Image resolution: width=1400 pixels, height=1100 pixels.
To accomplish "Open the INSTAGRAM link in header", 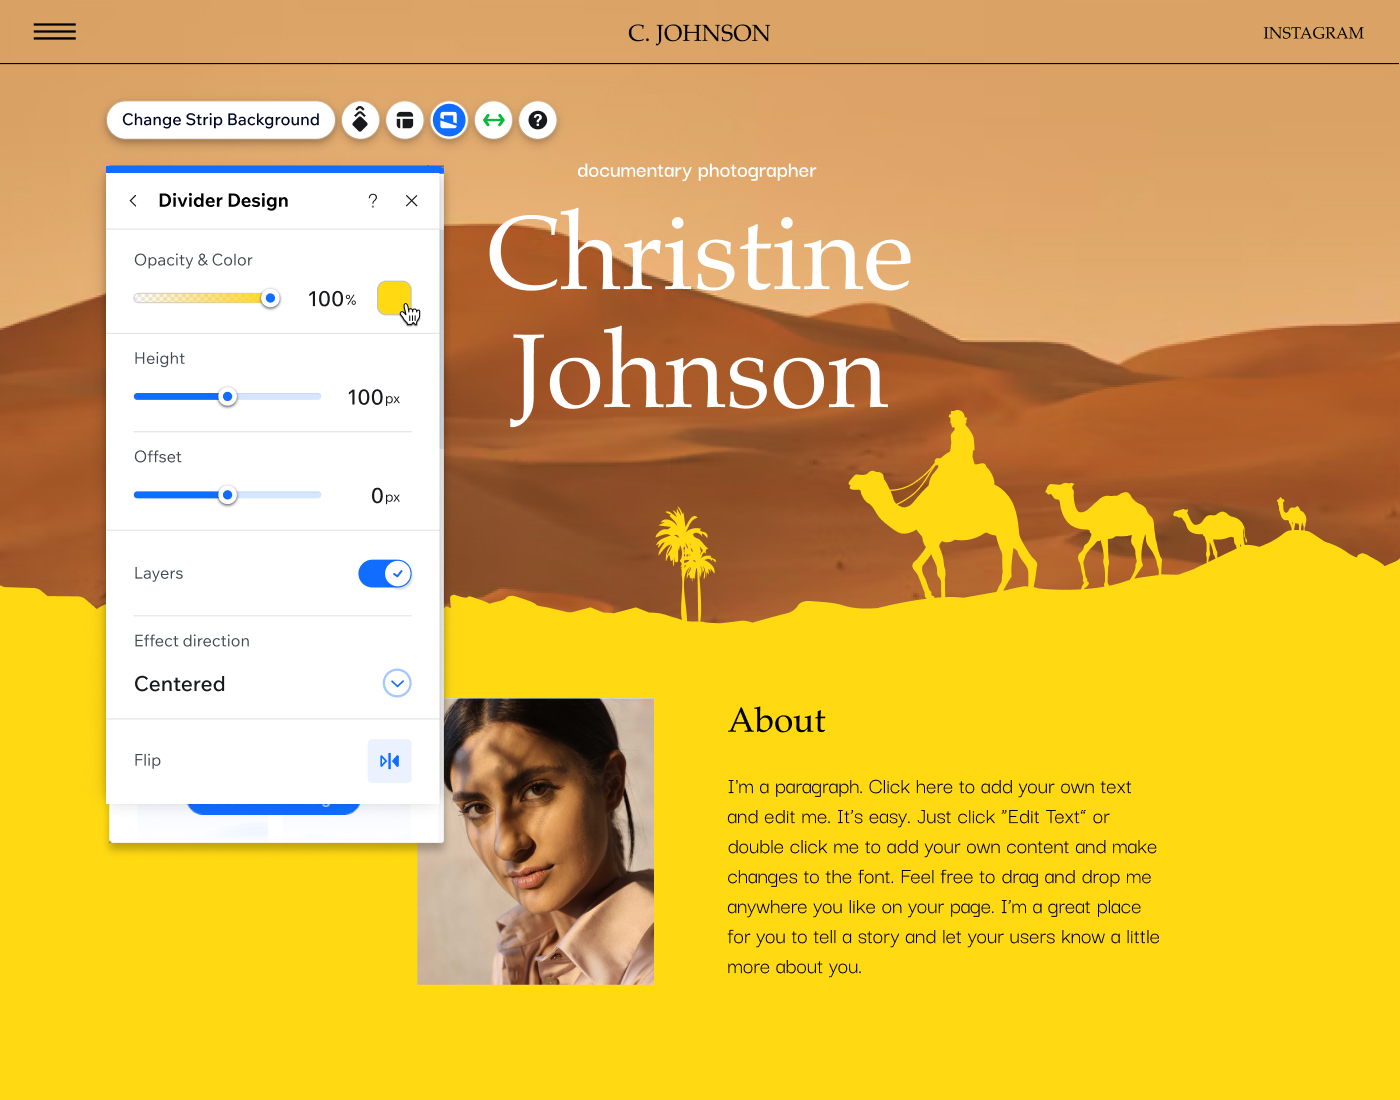I will click(1312, 33).
